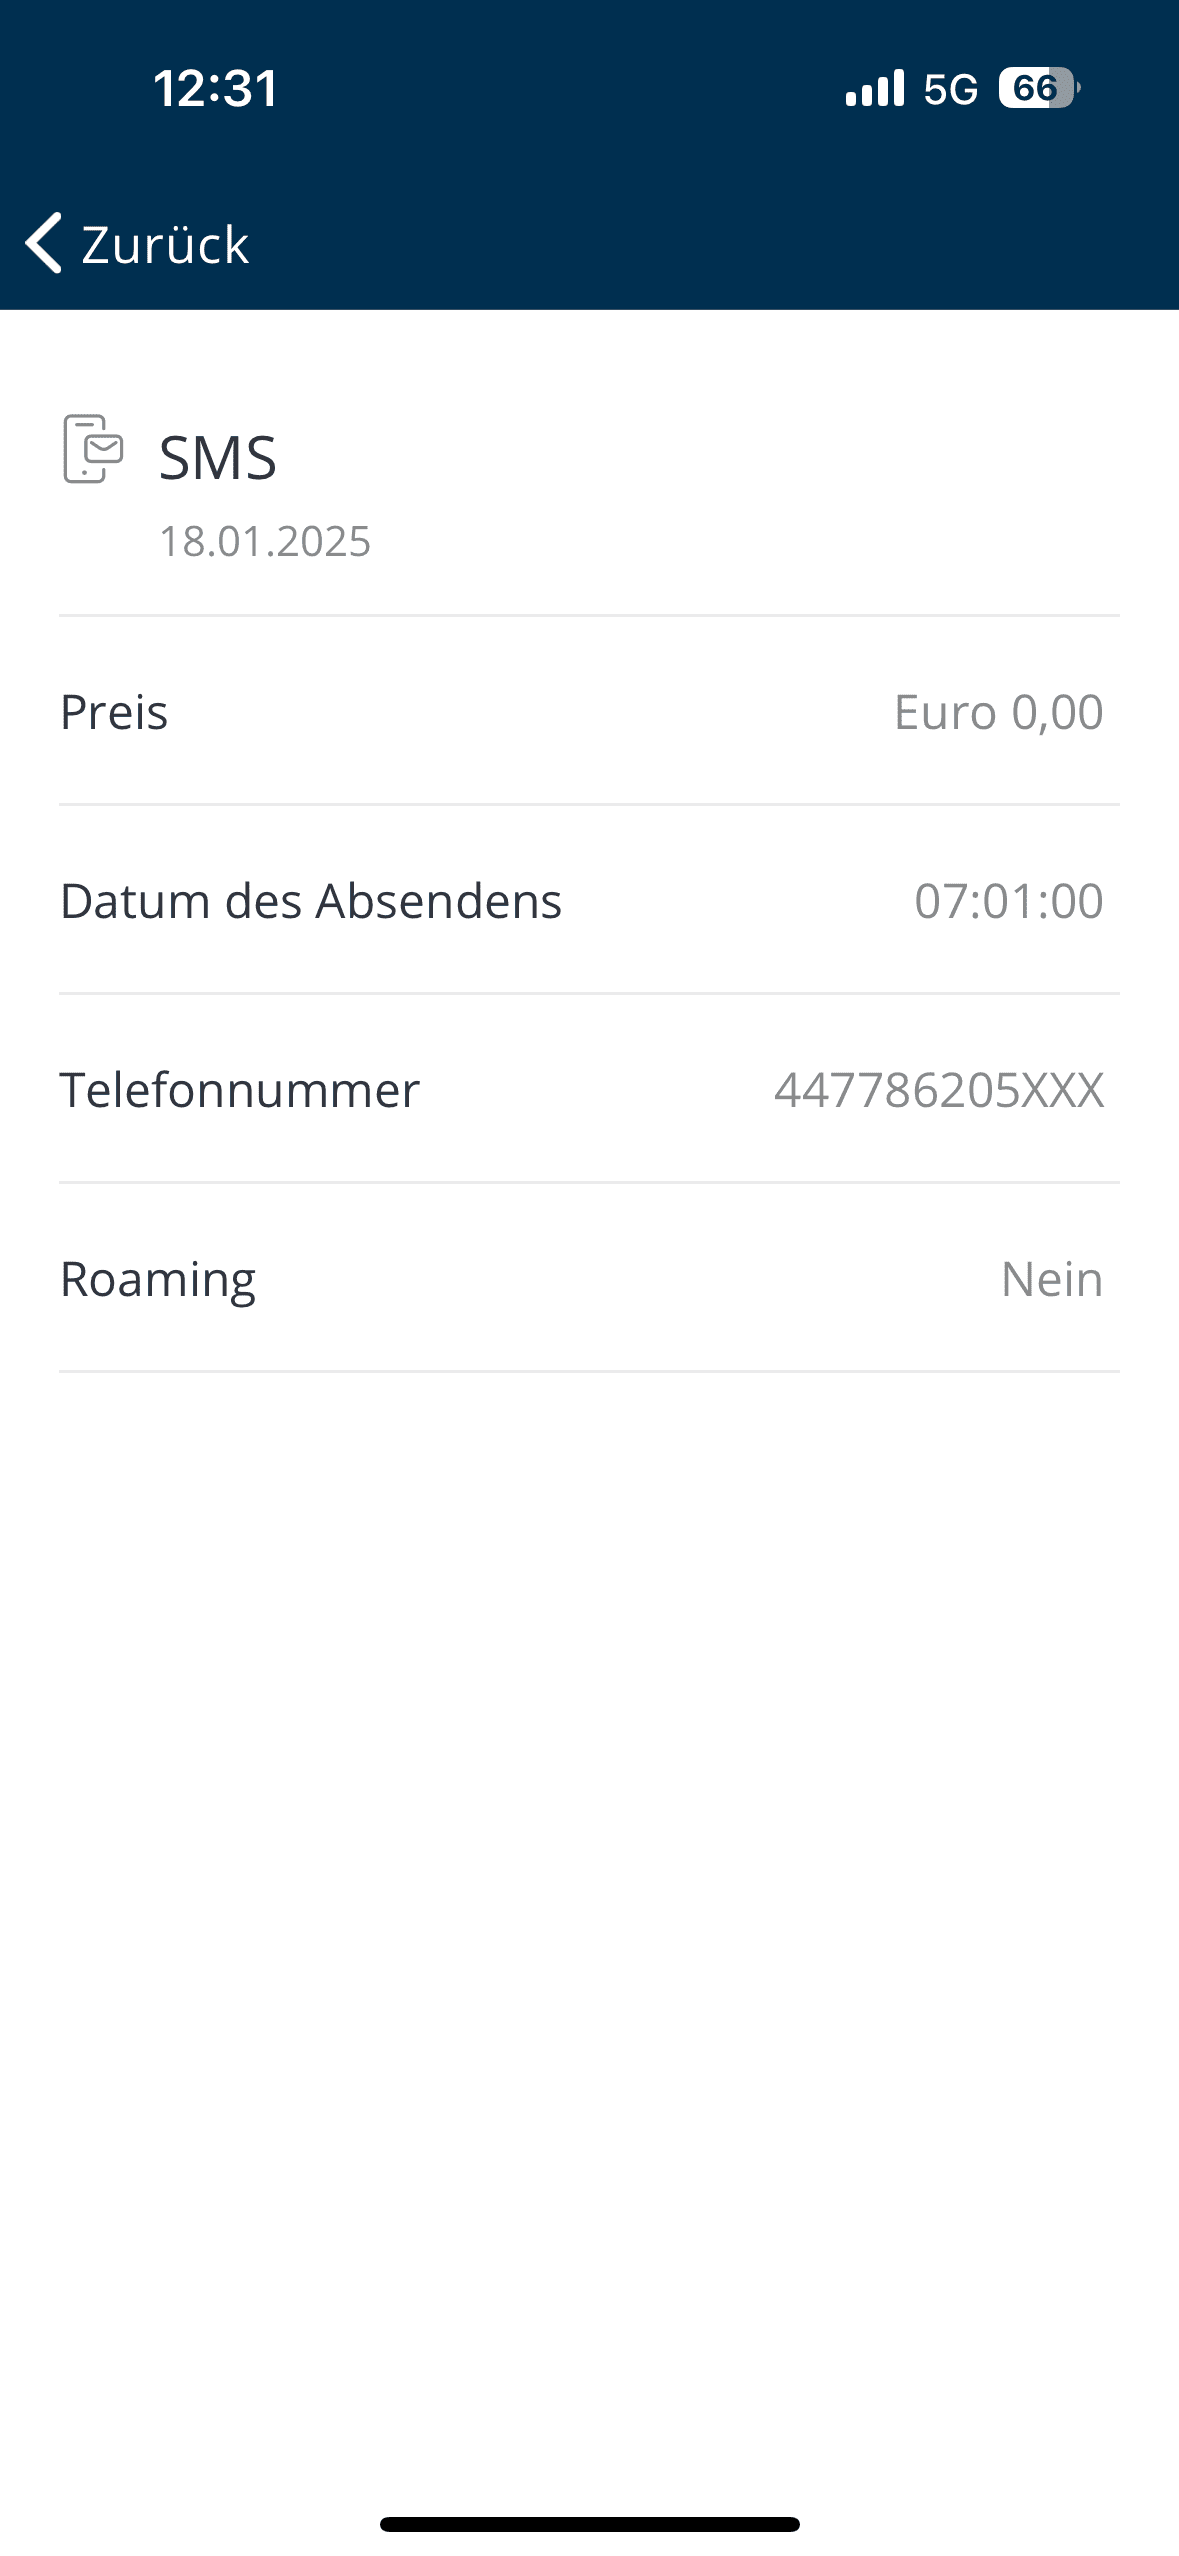Screen dimensions: 1179x2556
Task: Select the SMS heading text
Action: click(218, 458)
